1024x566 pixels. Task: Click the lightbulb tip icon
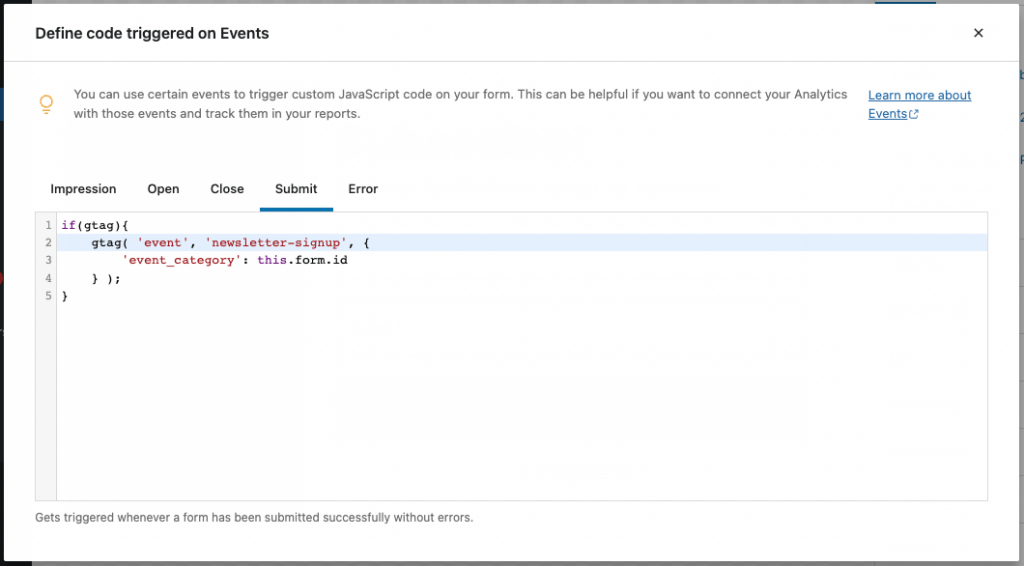coord(46,104)
